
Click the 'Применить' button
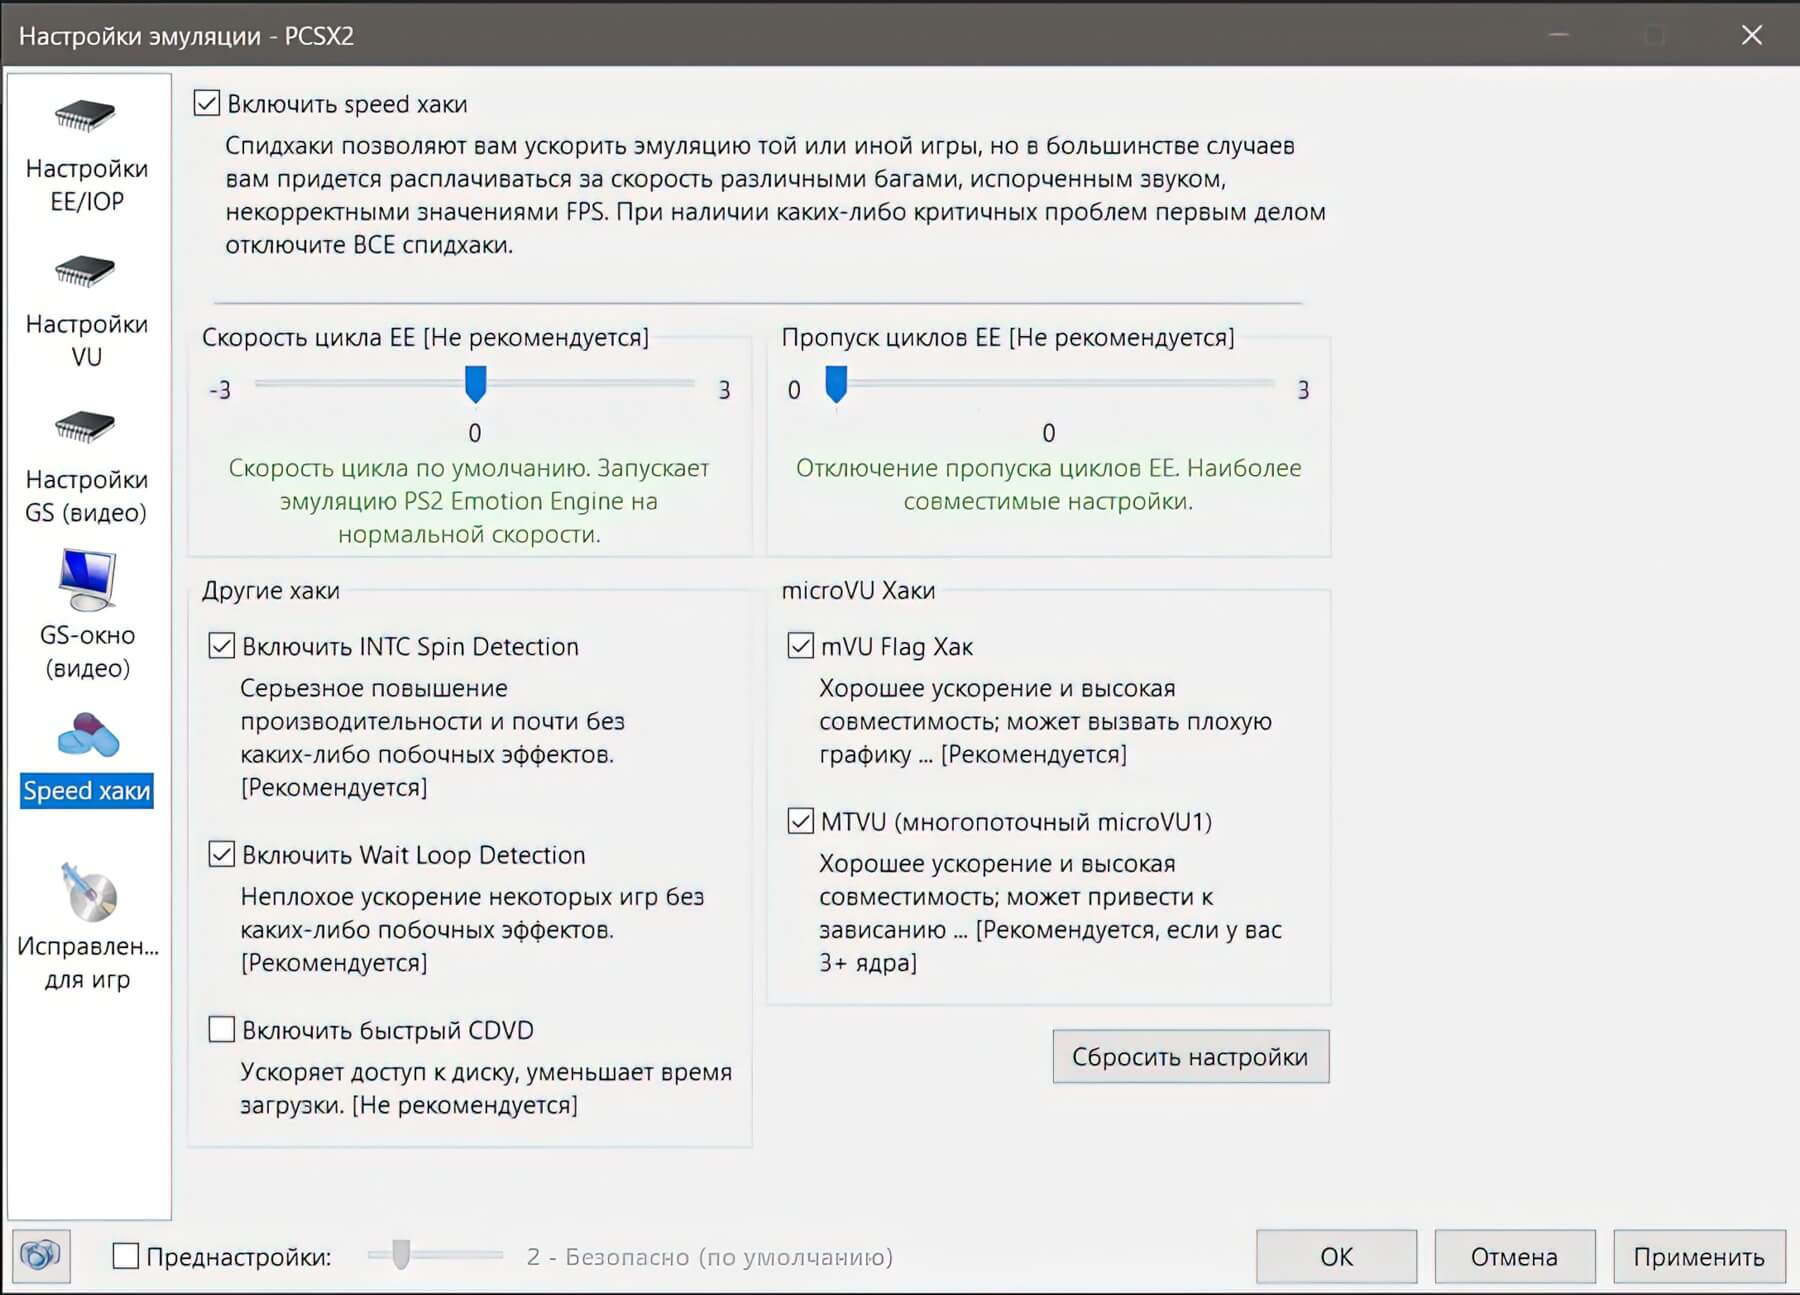point(1698,1256)
